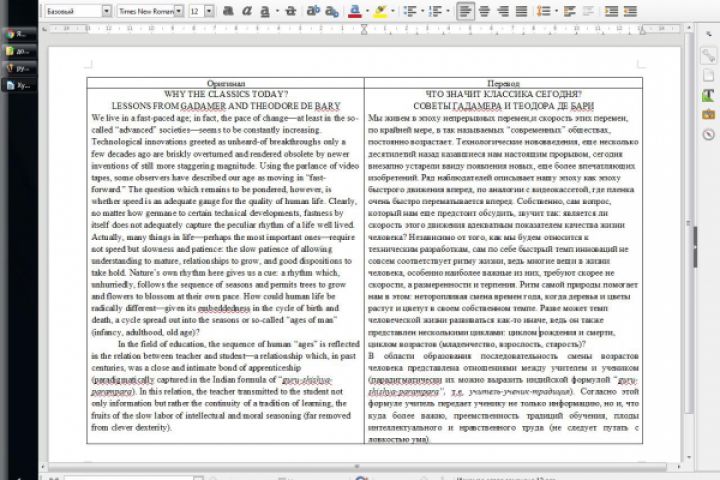Click the underlined word 'embeddedness'
720x480 pixels.
pyautogui.click(x=224, y=308)
